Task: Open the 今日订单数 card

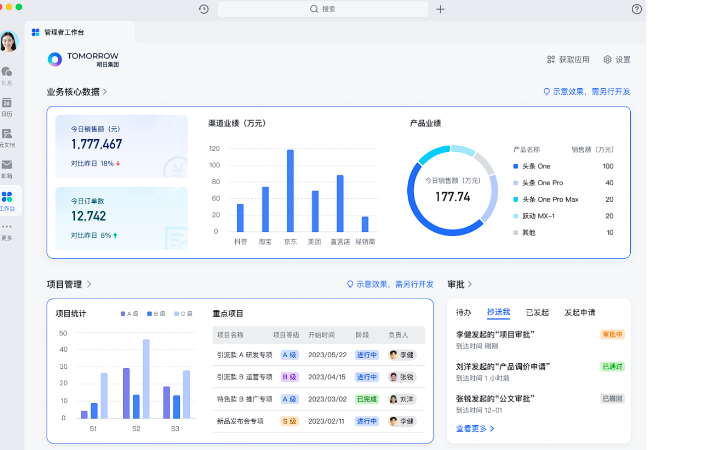Action: (x=122, y=219)
